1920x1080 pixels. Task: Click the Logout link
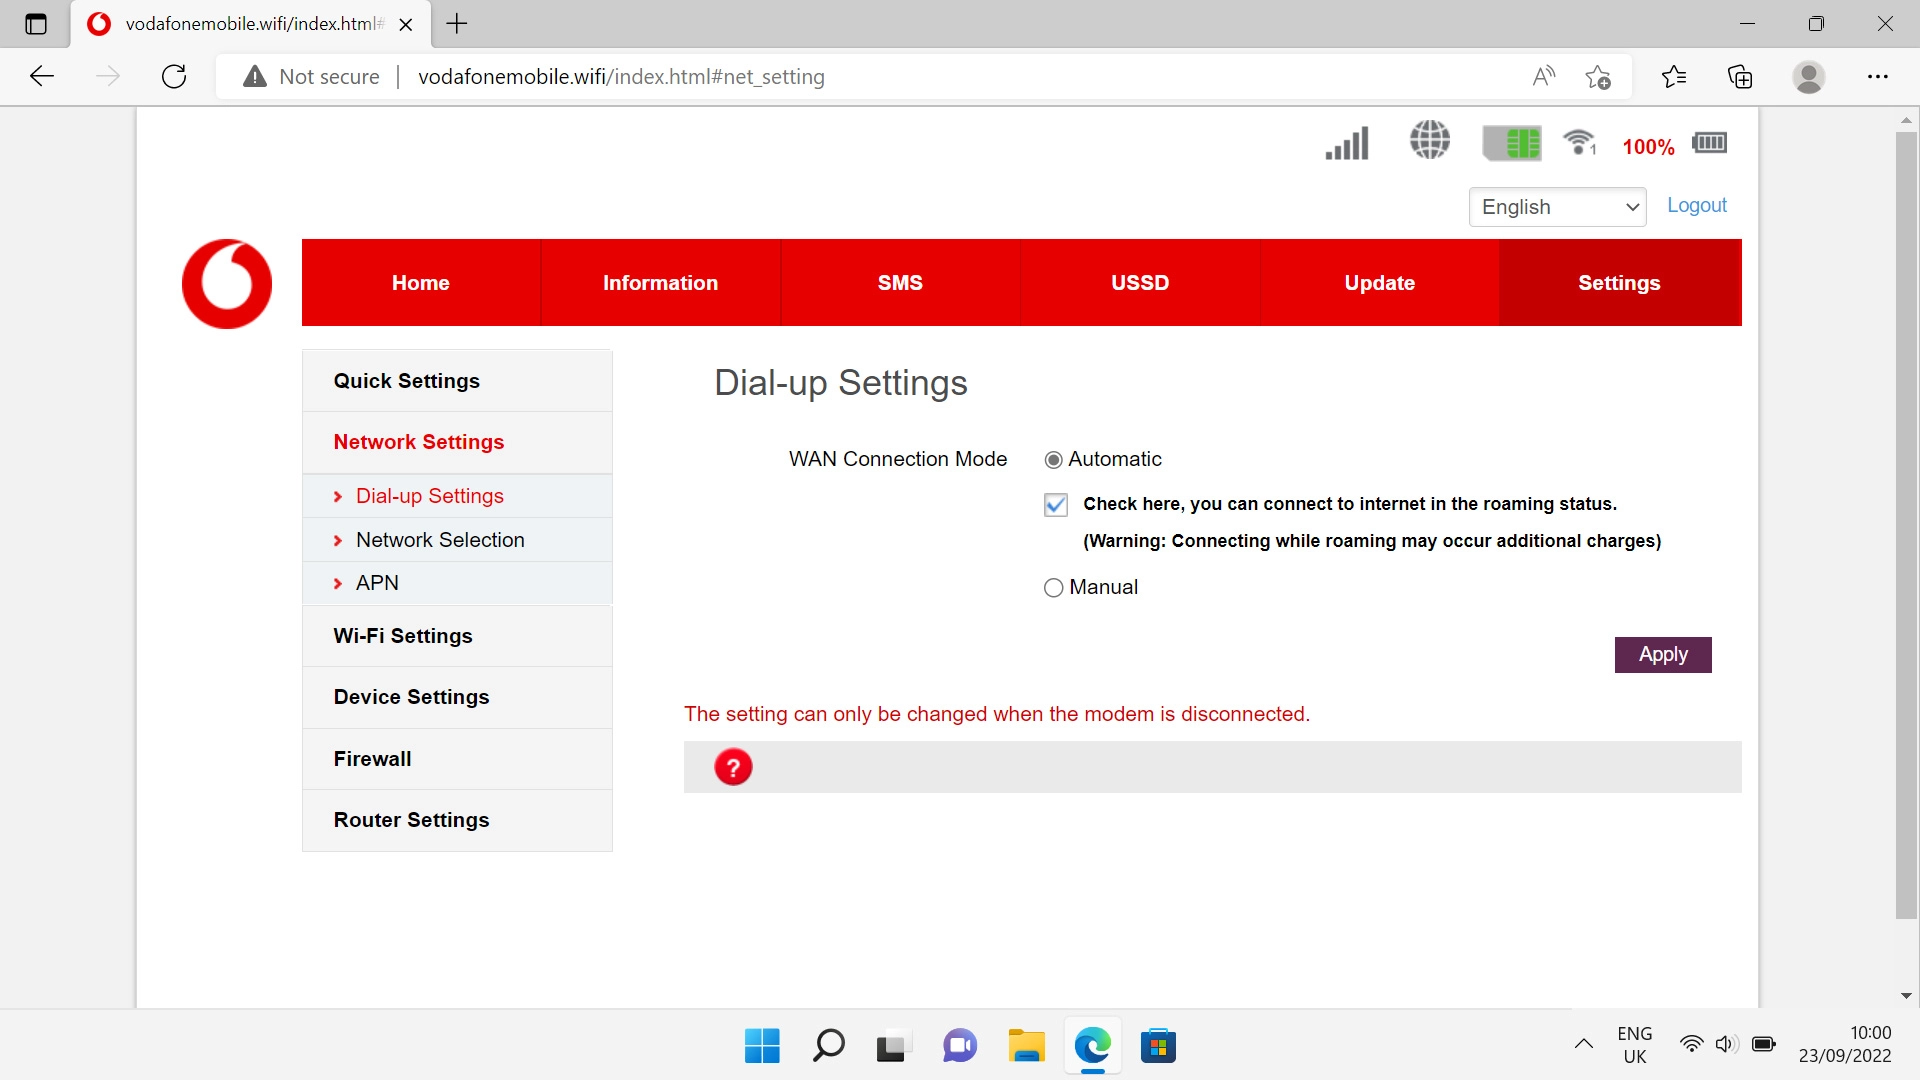tap(1696, 205)
